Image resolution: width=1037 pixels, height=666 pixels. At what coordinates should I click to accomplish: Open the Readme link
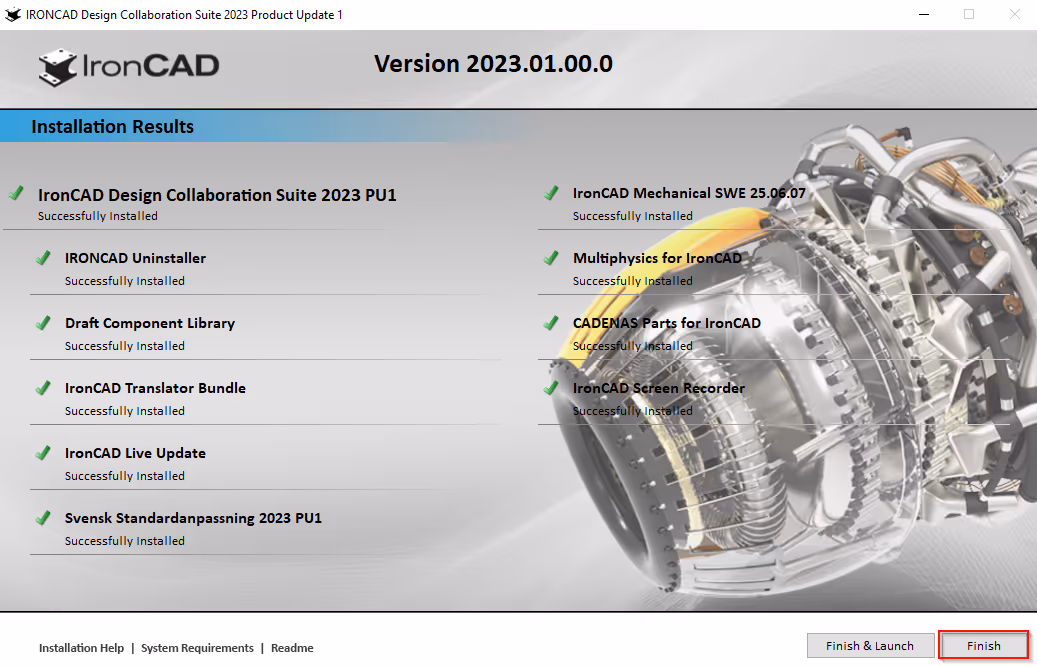[x=292, y=648]
